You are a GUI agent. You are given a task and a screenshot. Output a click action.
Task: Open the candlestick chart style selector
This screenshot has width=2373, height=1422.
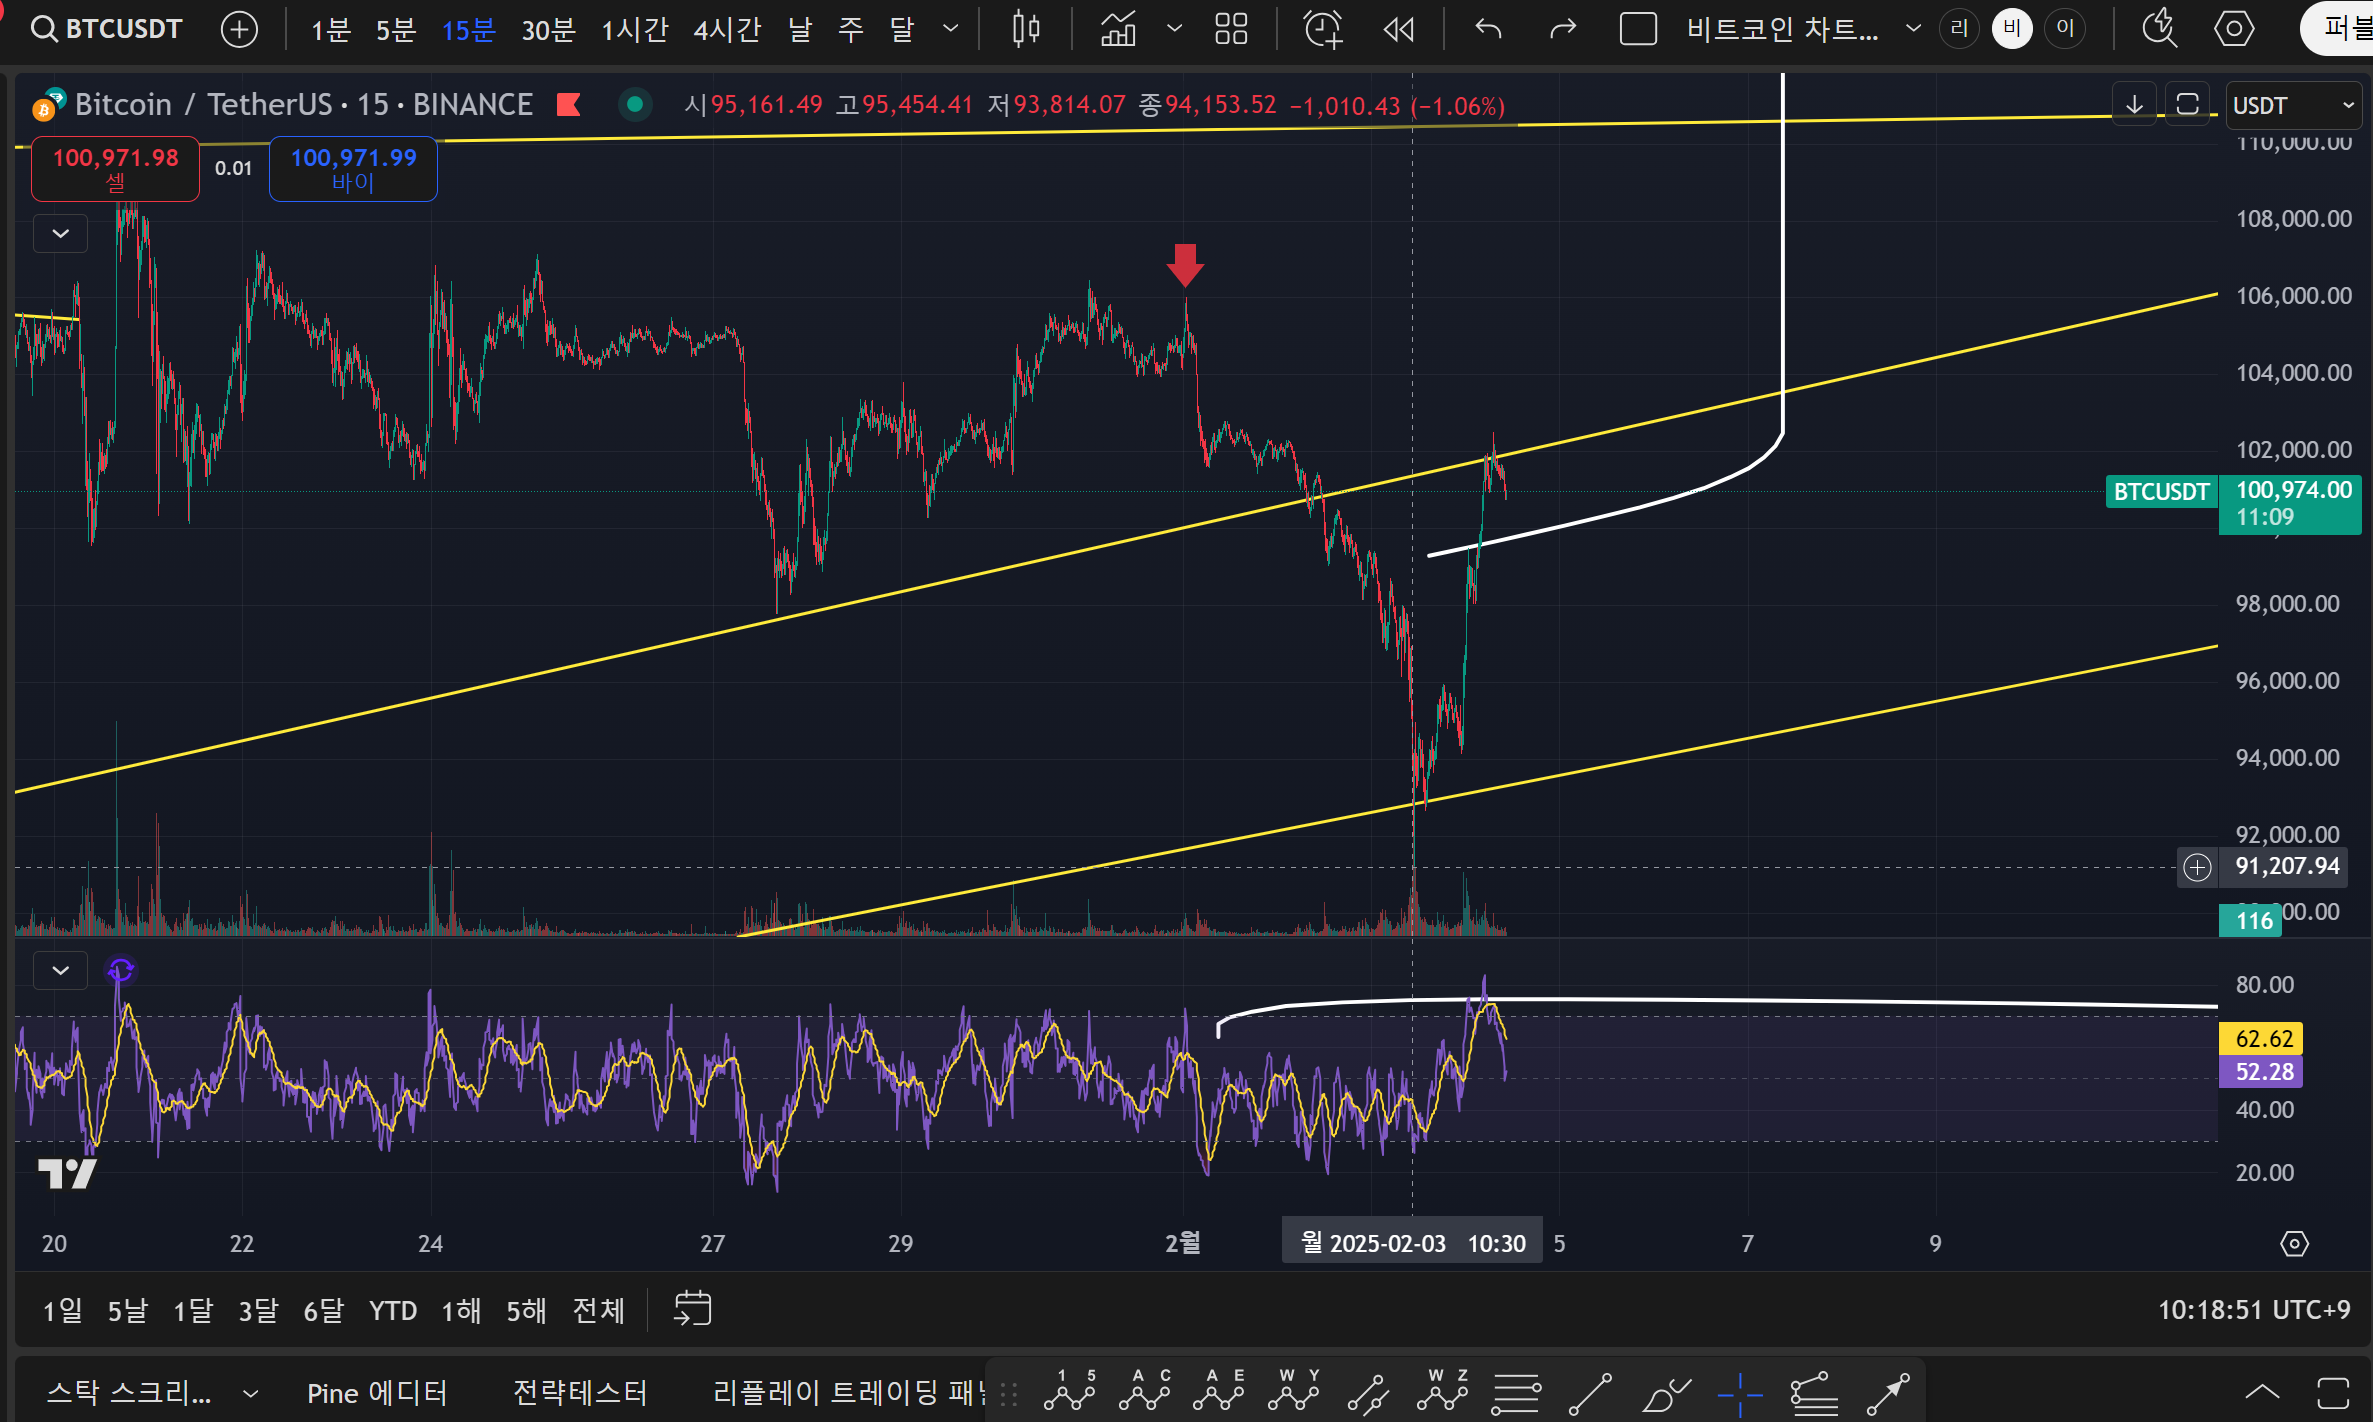1026,29
